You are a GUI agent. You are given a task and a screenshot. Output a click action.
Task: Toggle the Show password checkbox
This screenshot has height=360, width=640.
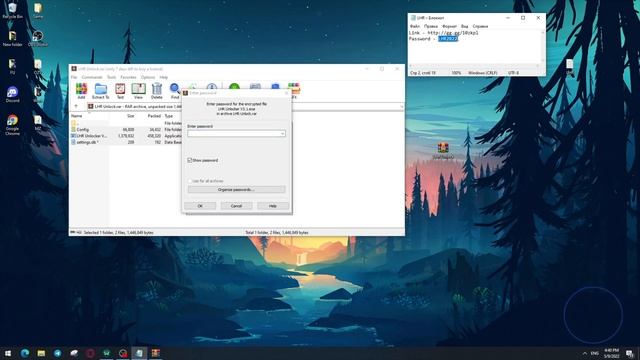[x=190, y=160]
